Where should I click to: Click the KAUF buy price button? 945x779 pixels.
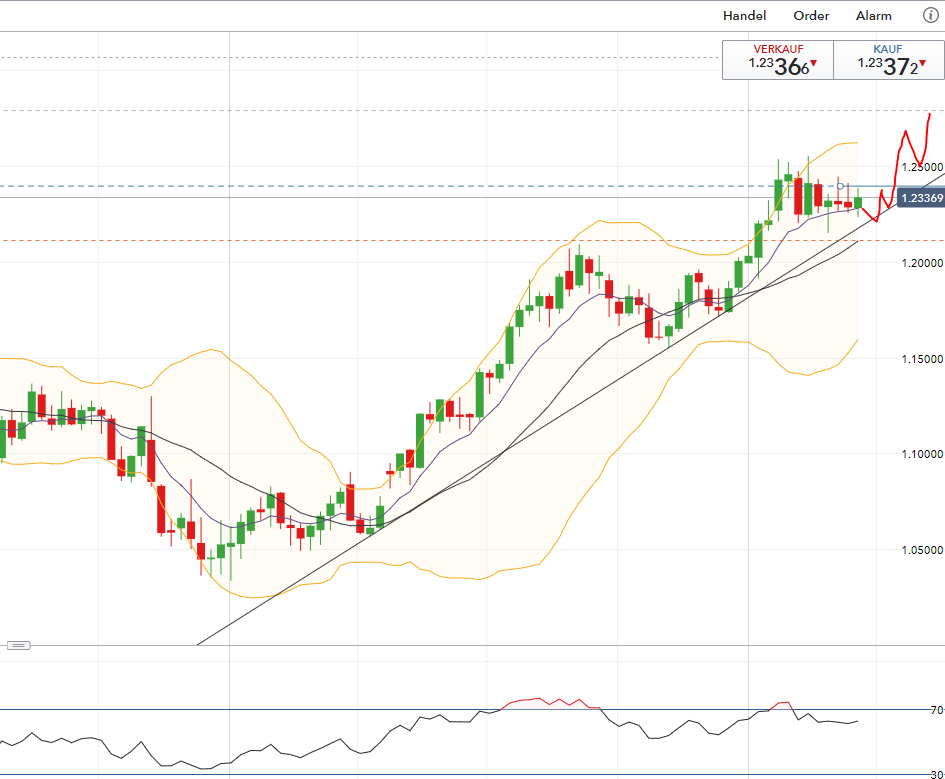pyautogui.click(x=888, y=60)
